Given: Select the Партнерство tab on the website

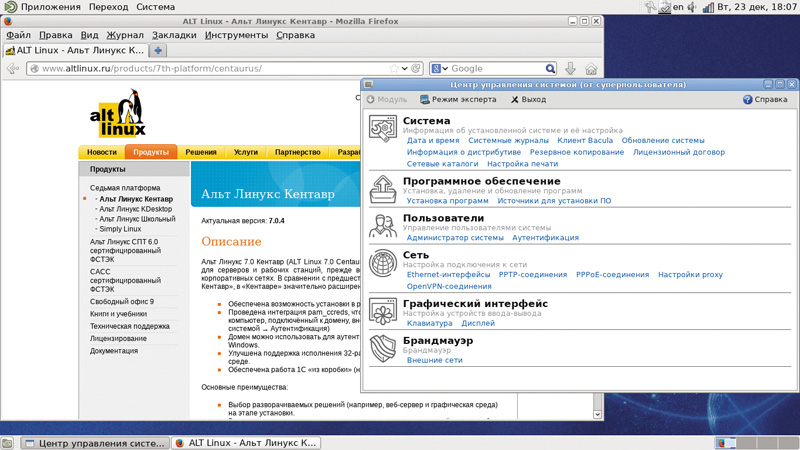Looking at the screenshot, I should [297, 152].
